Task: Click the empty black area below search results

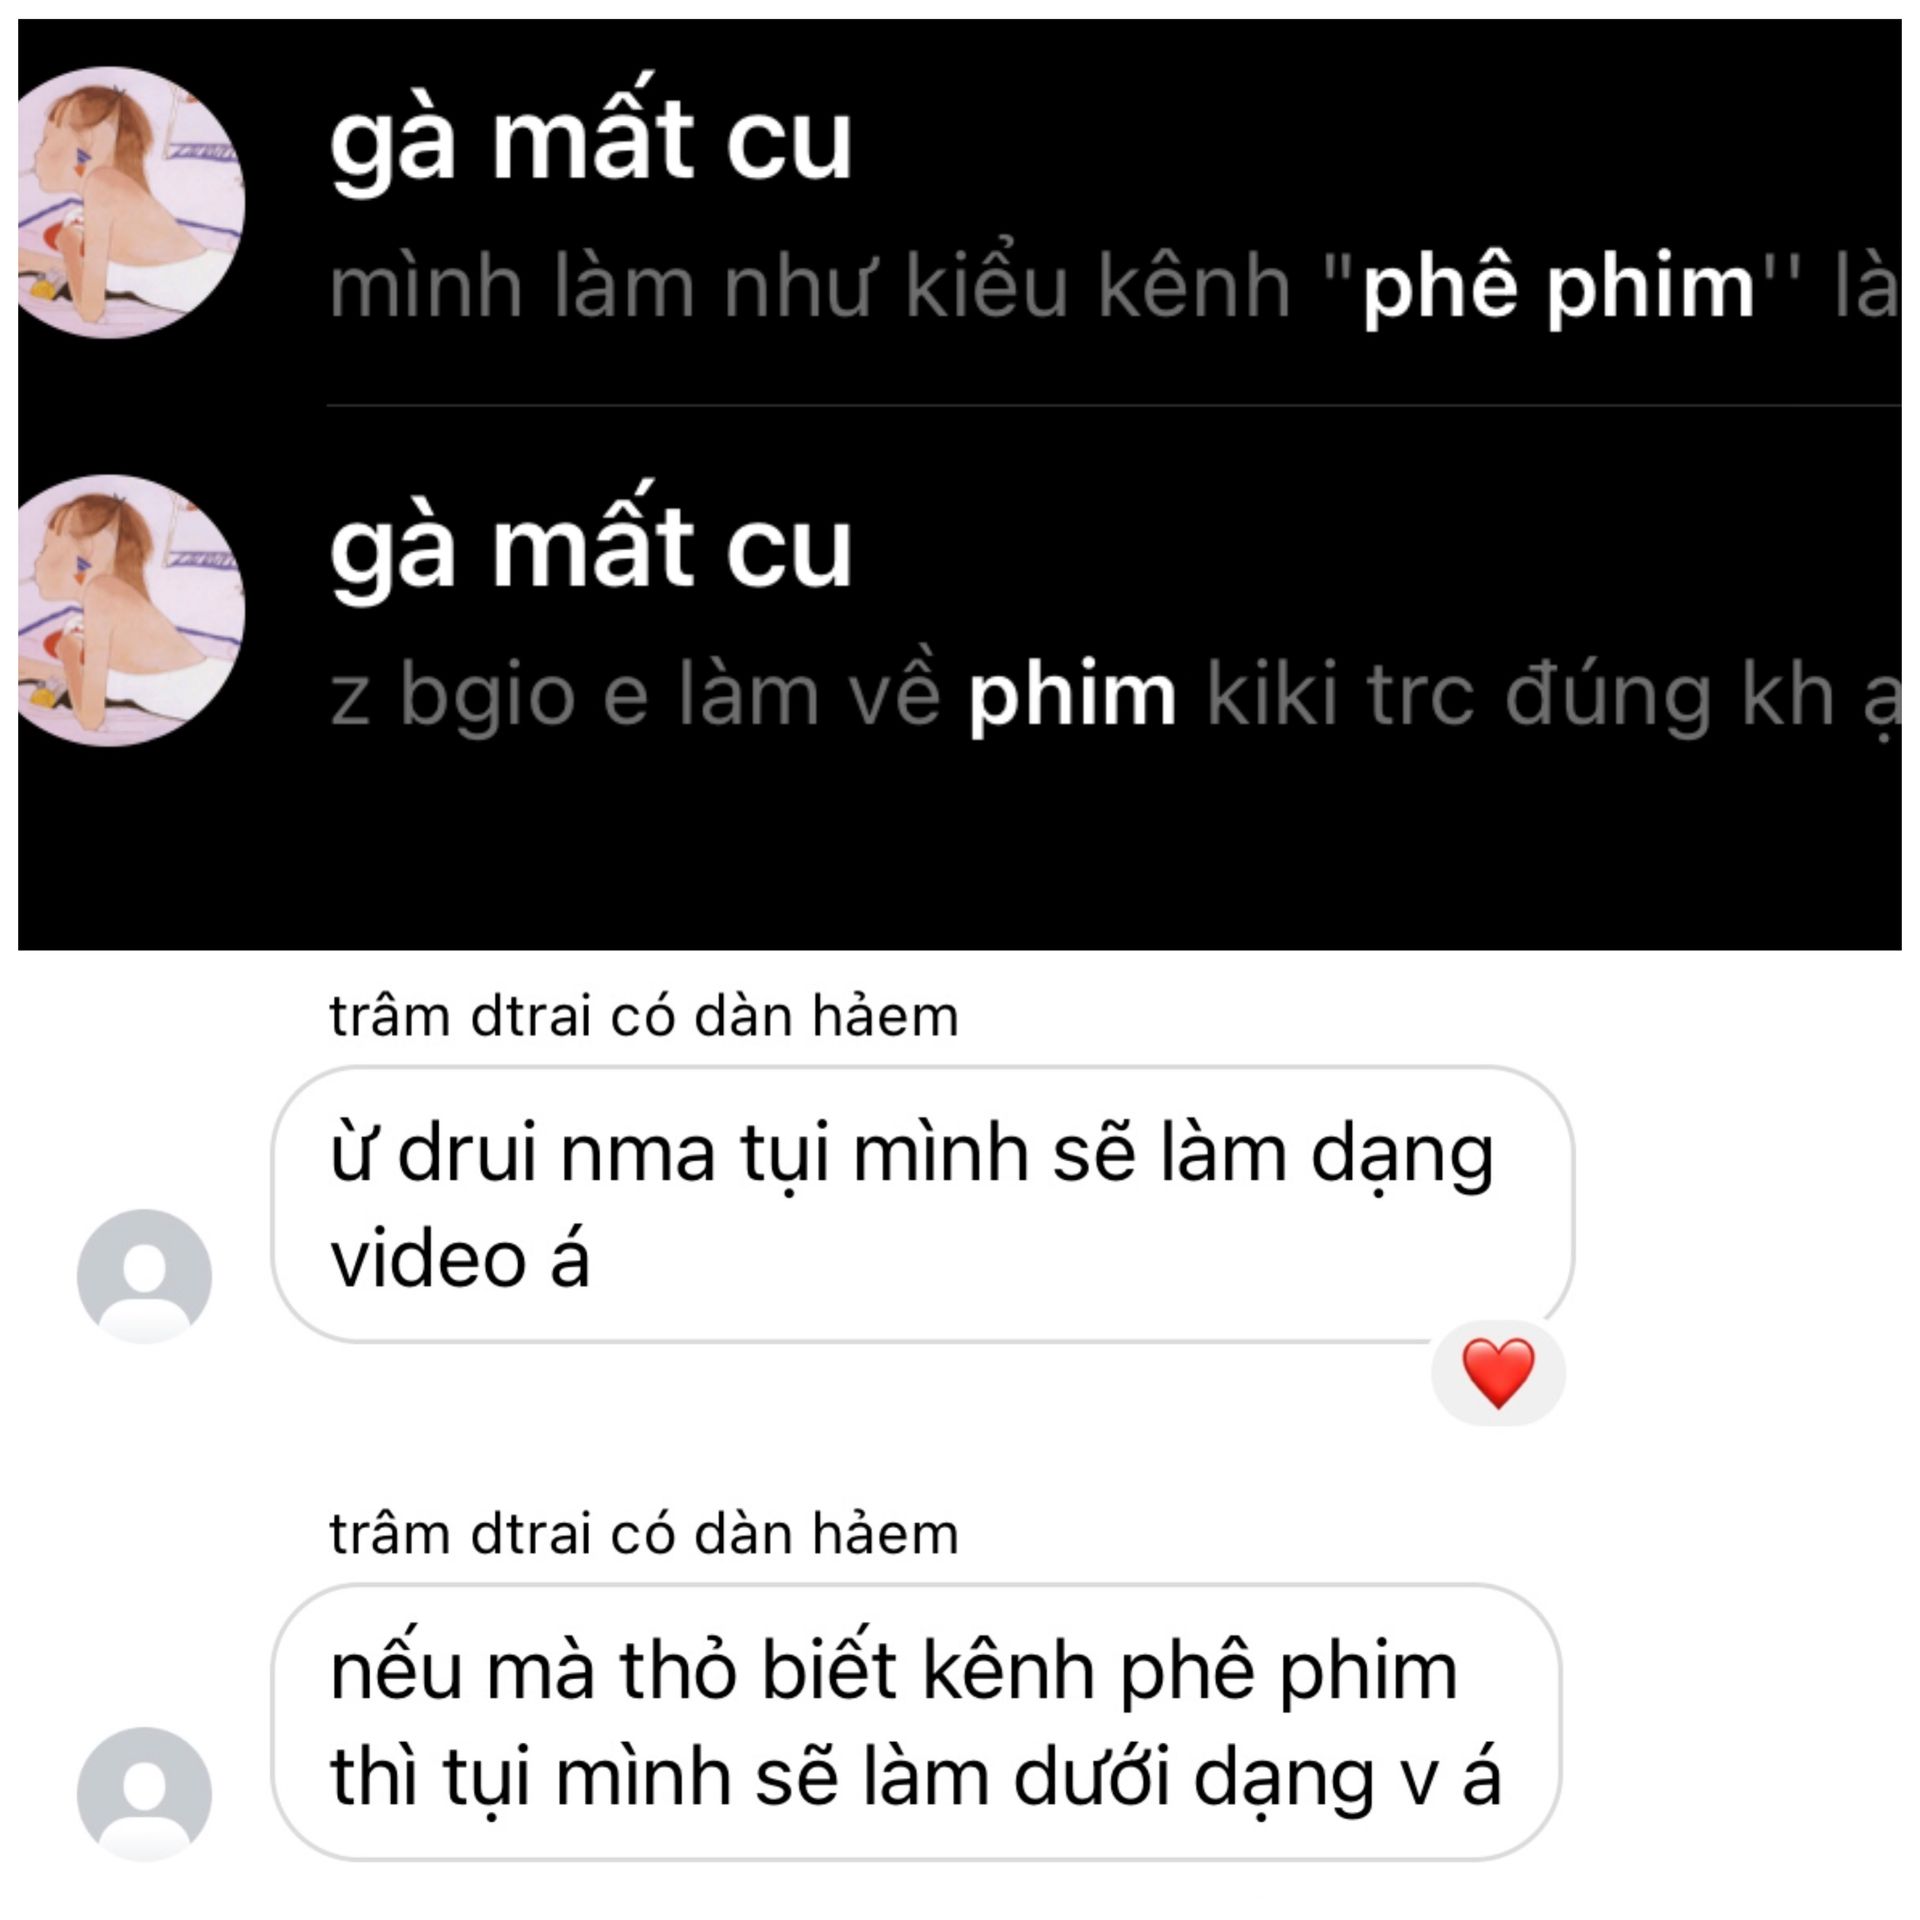Action: pos(960,850)
